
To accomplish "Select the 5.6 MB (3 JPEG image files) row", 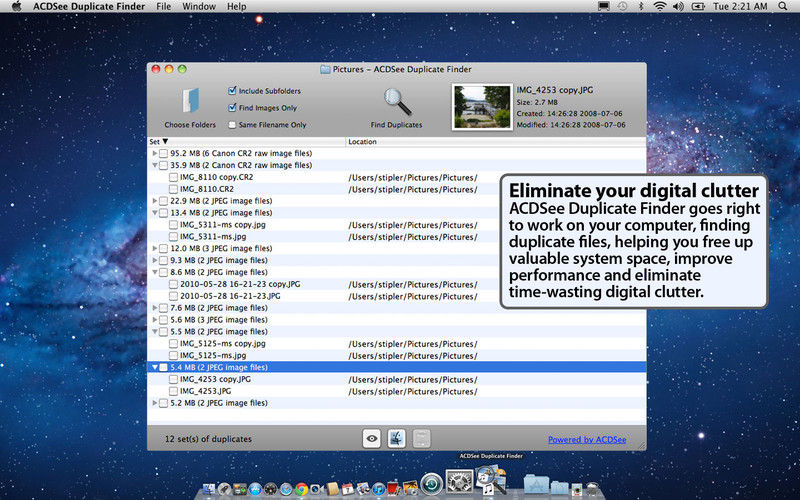I will pyautogui.click(x=396, y=320).
